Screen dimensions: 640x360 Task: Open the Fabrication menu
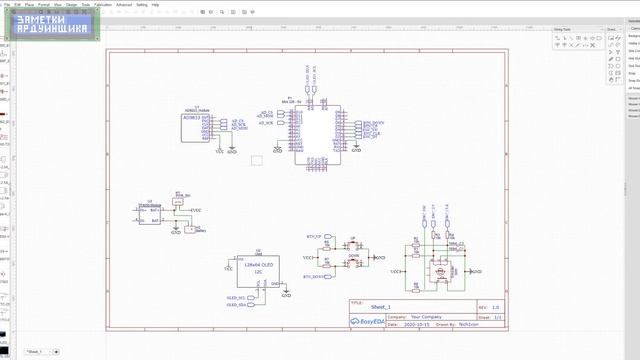(103, 5)
